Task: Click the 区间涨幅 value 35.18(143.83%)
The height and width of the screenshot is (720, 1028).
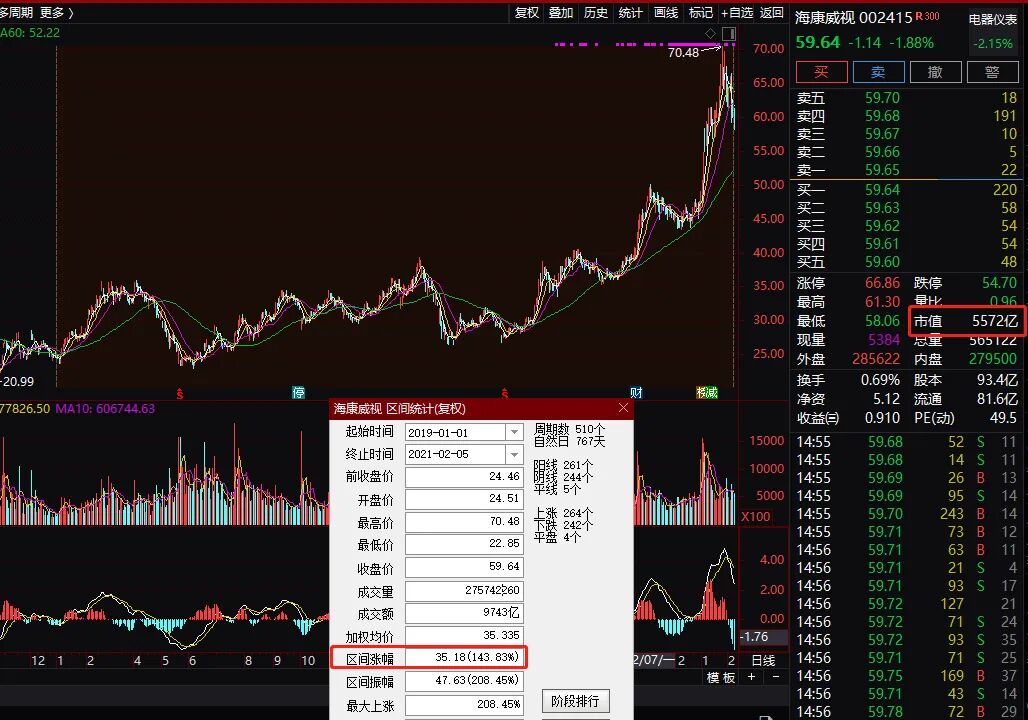Action: click(464, 657)
